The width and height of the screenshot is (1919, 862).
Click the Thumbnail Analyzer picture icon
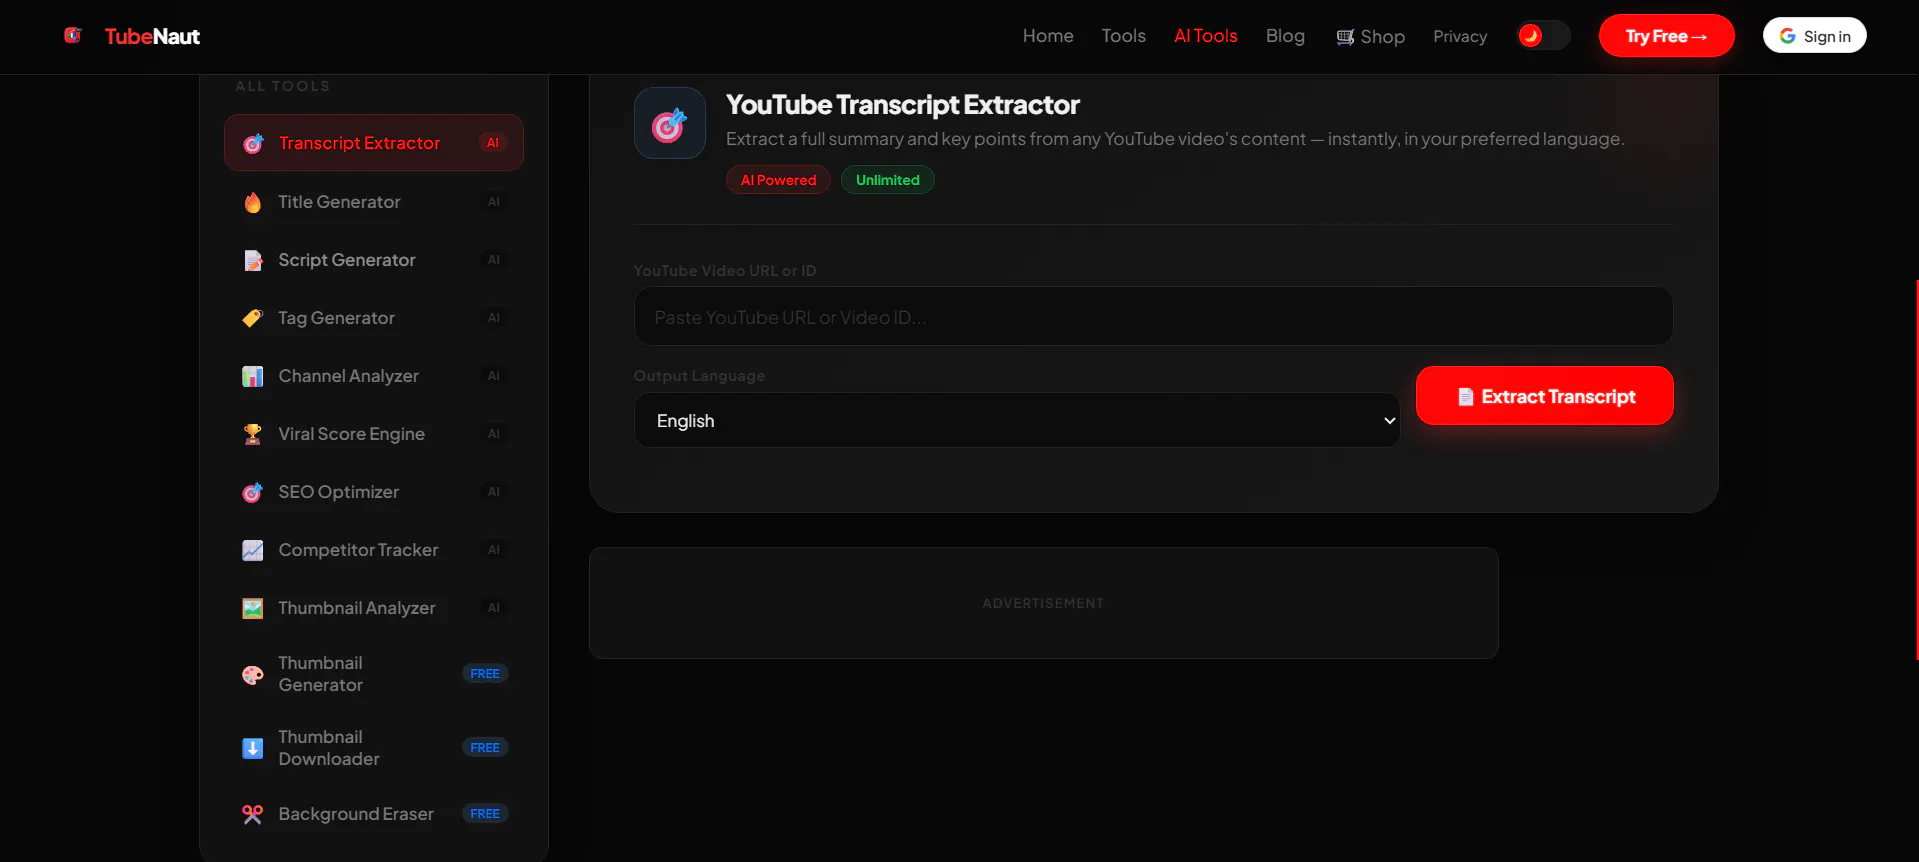coord(253,608)
